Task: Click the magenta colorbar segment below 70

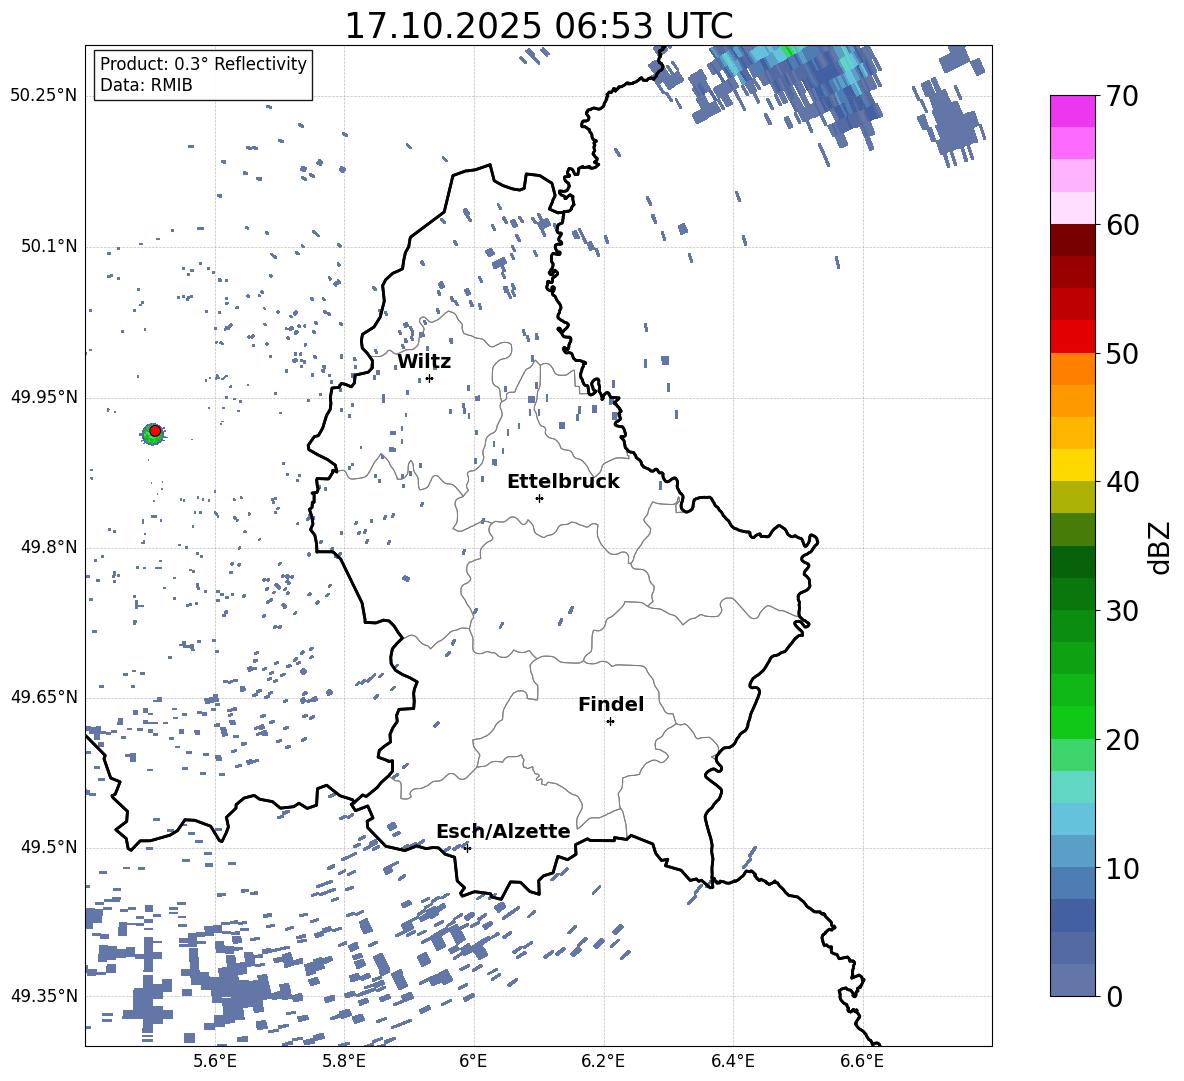Action: coord(1073,111)
